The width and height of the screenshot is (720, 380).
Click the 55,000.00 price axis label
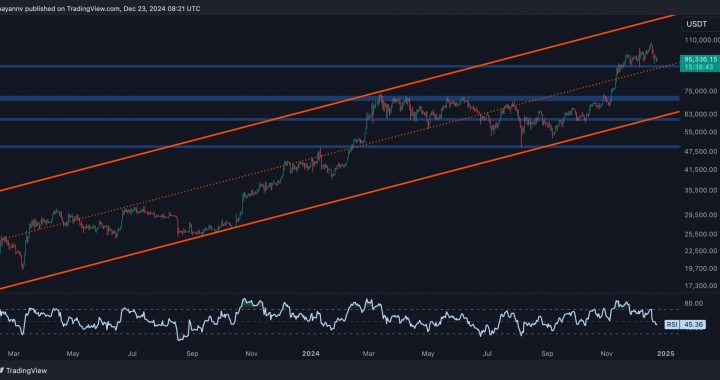point(700,132)
